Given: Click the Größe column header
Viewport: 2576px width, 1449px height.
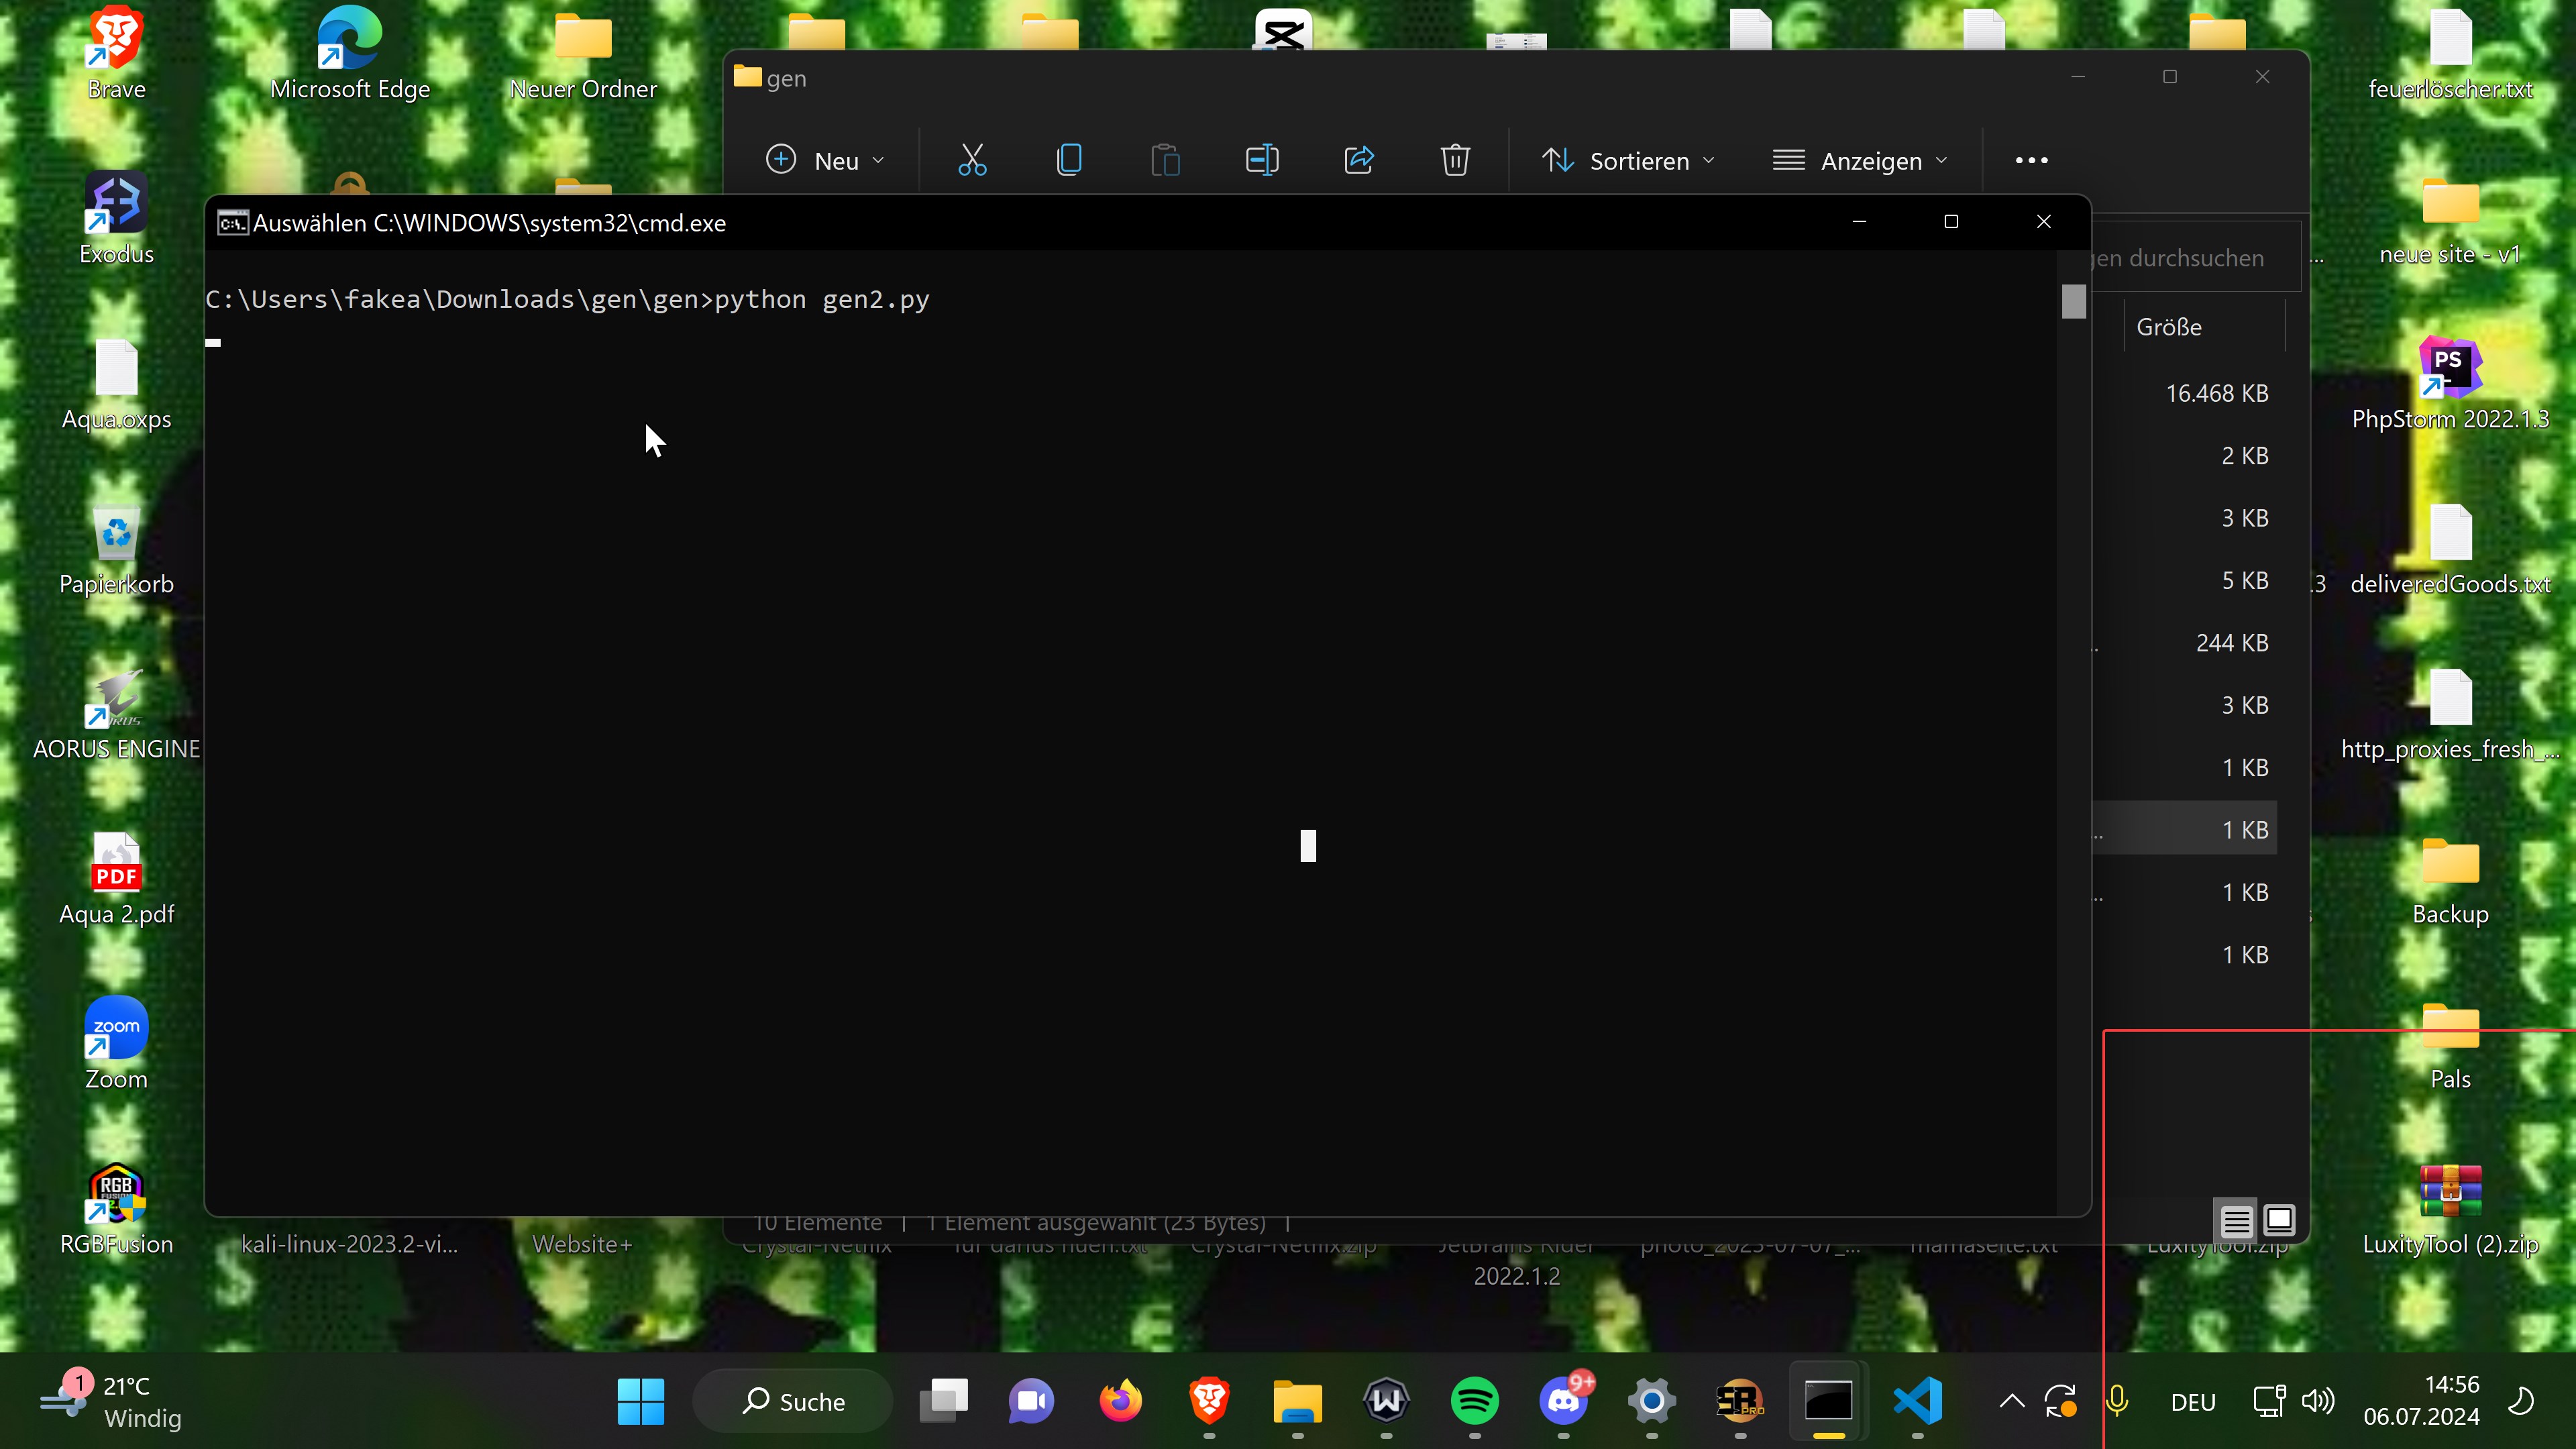Looking at the screenshot, I should [x=2169, y=327].
